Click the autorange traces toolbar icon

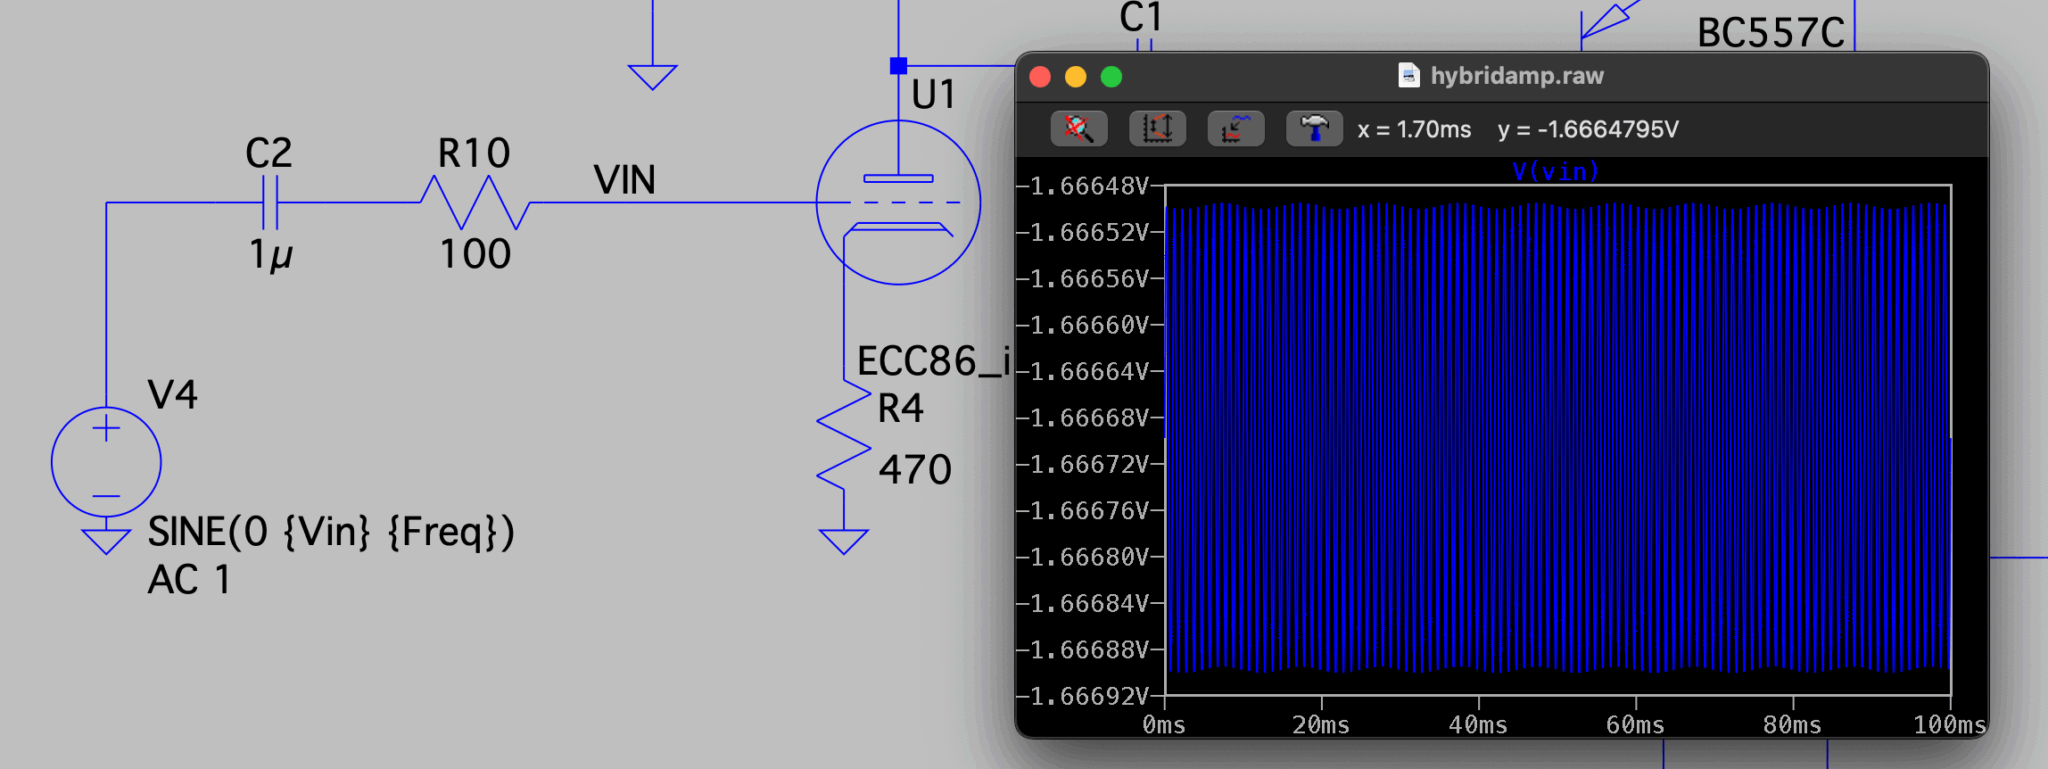[1235, 129]
